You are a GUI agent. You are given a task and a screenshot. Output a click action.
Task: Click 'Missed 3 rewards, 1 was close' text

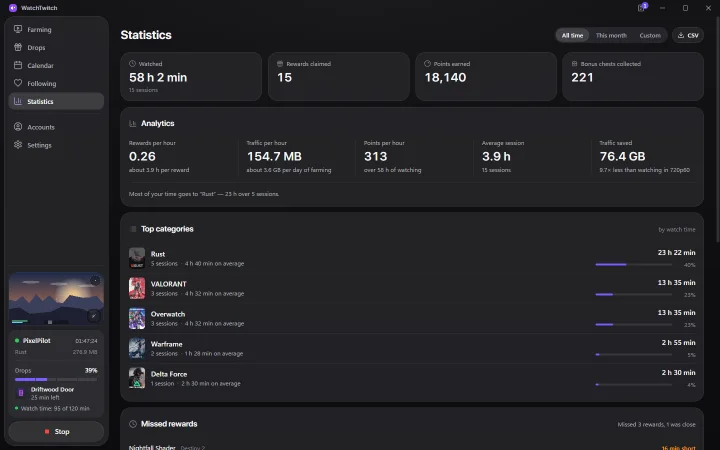pos(656,424)
